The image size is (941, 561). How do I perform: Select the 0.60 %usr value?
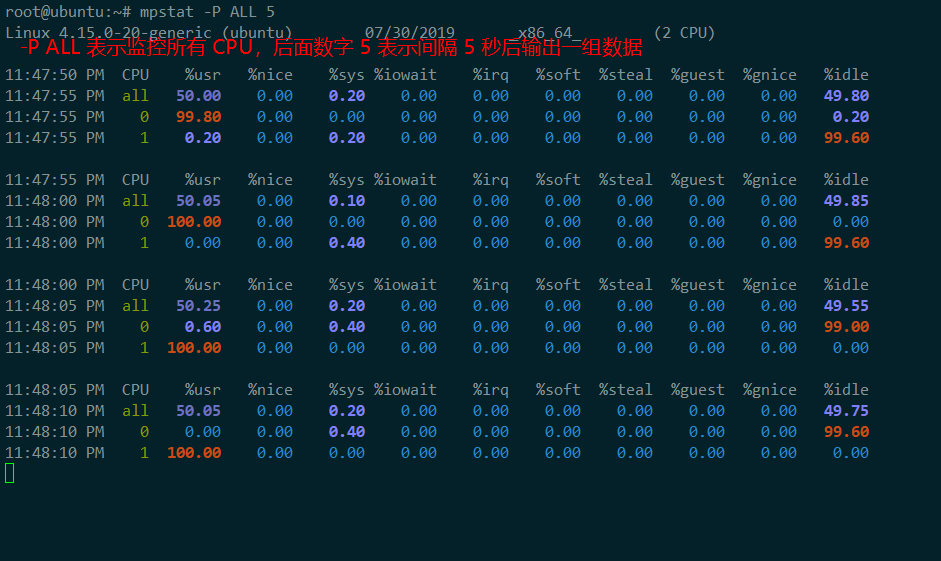click(203, 327)
